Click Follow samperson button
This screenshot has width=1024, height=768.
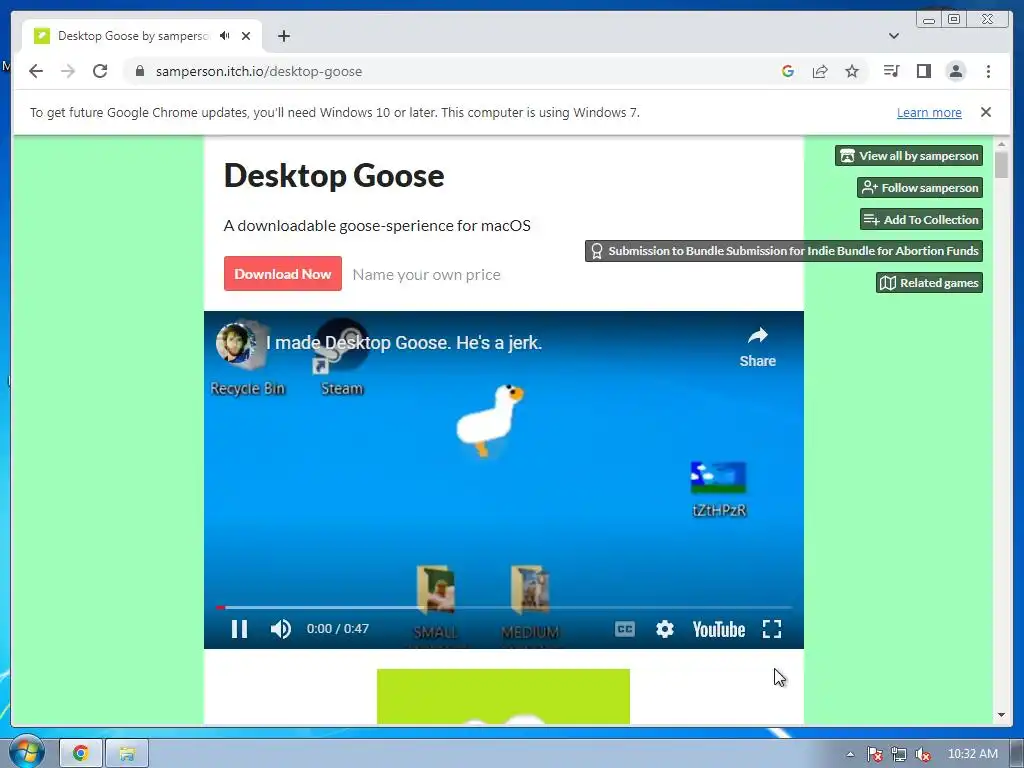click(x=920, y=187)
